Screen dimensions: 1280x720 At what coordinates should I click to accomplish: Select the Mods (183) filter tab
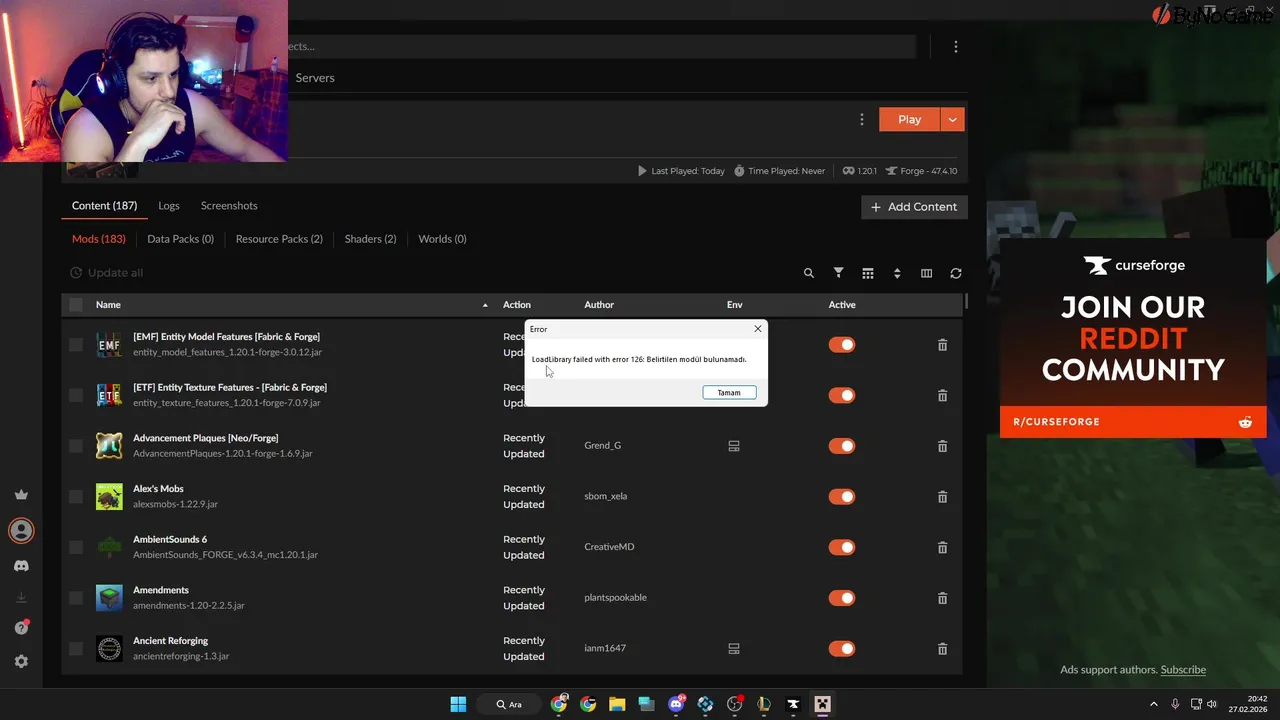99,239
